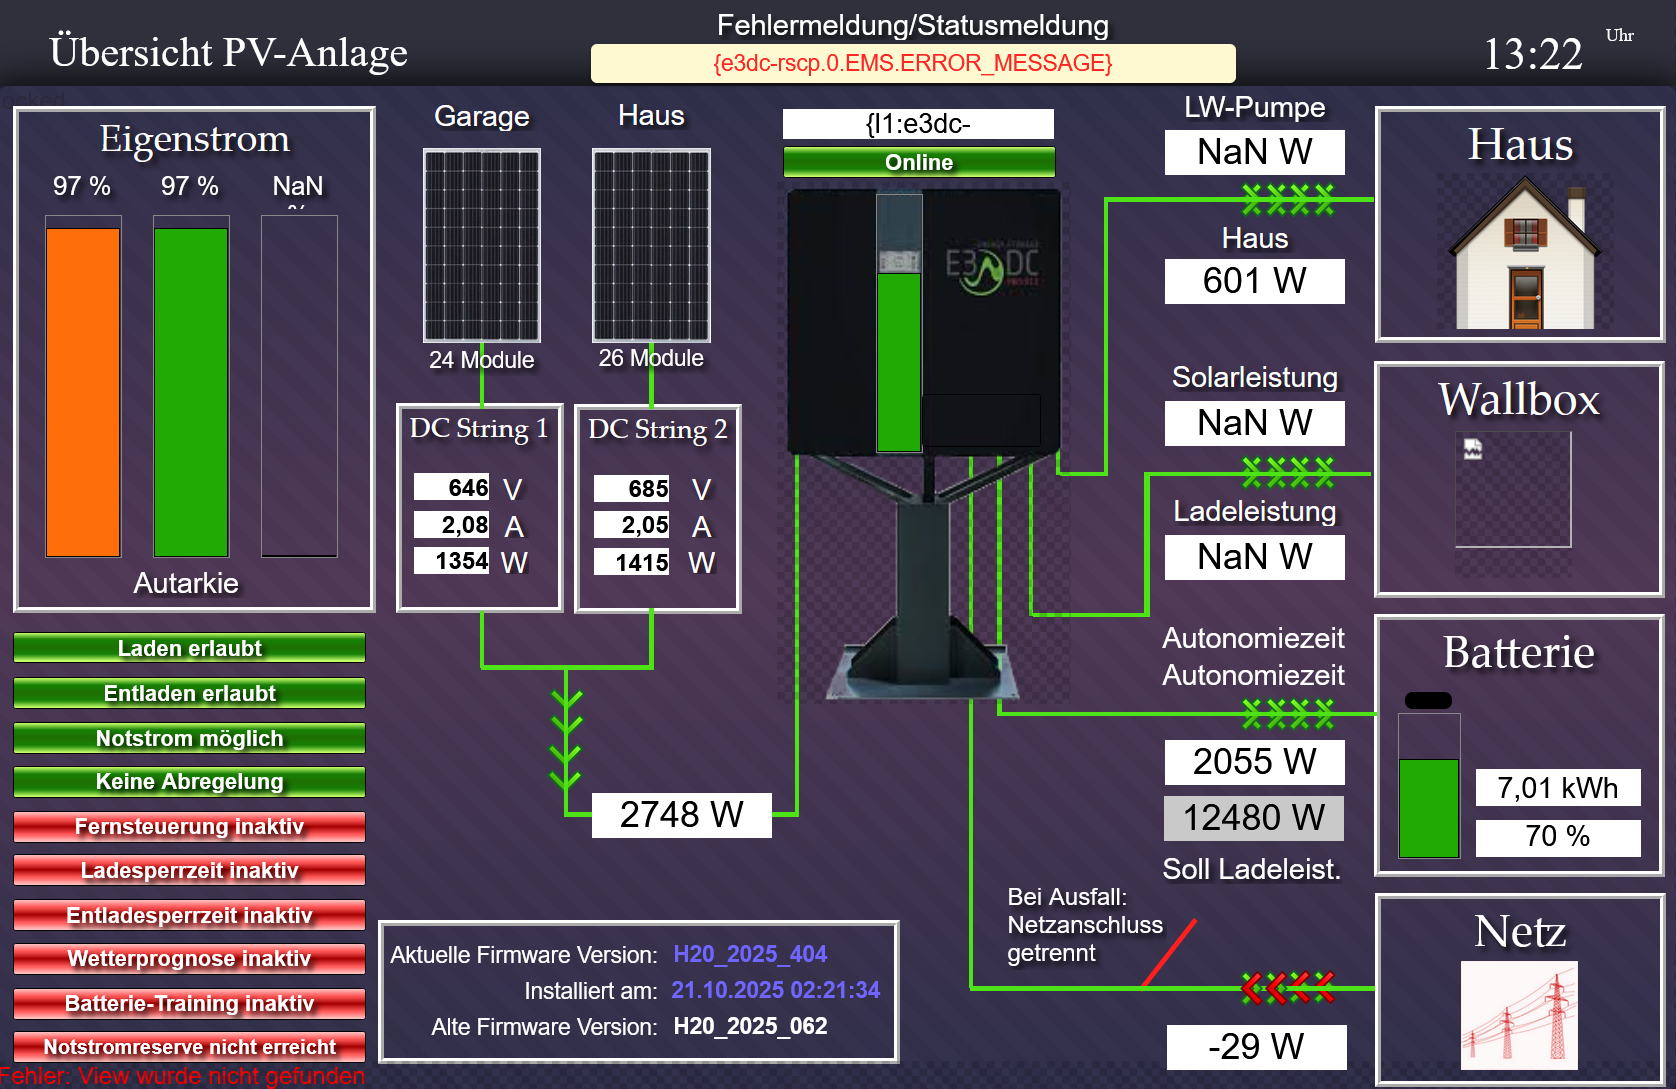Click the Keine Abregelung indicator
The height and width of the screenshot is (1089, 1676).
[189, 782]
